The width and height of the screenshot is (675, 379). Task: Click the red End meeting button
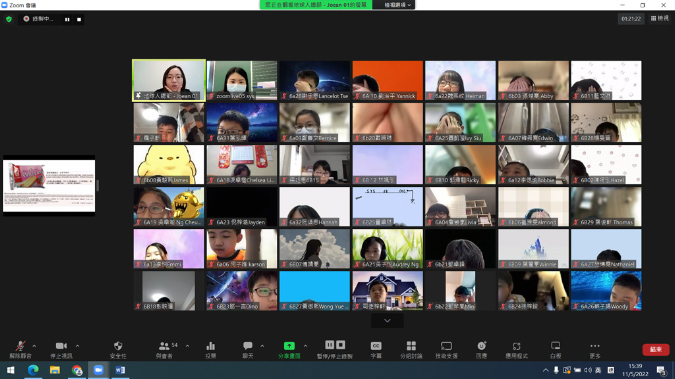pyautogui.click(x=656, y=349)
